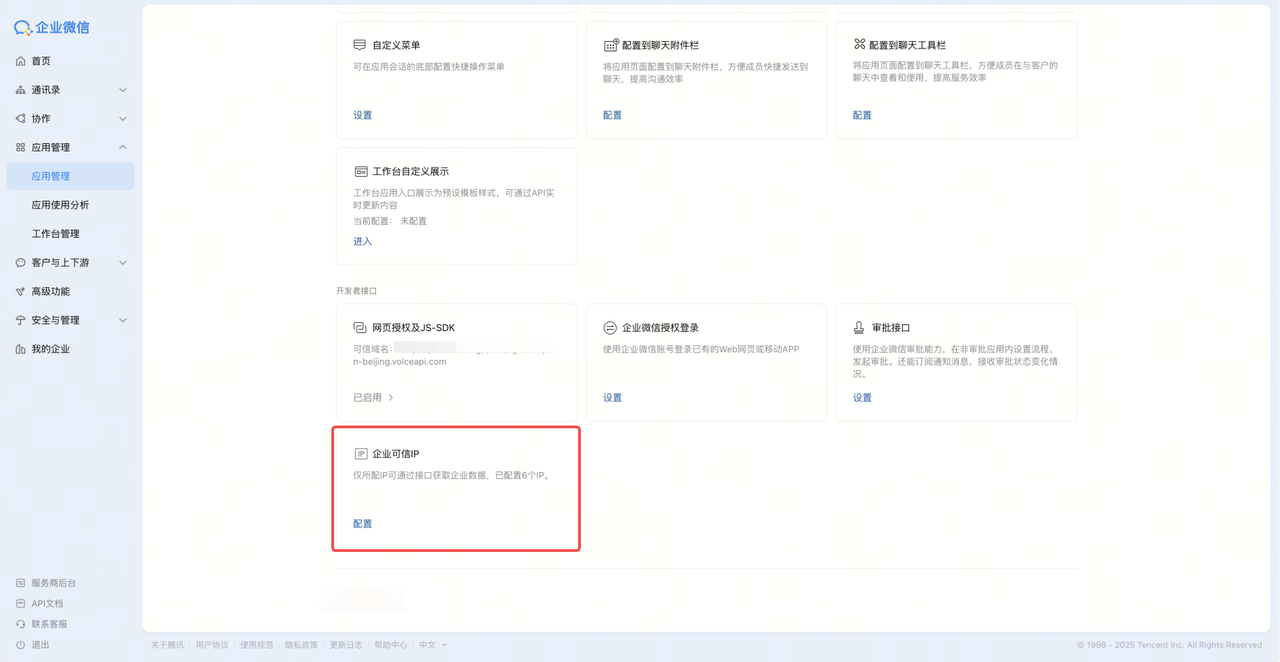Click 退出 to log out

(40, 645)
